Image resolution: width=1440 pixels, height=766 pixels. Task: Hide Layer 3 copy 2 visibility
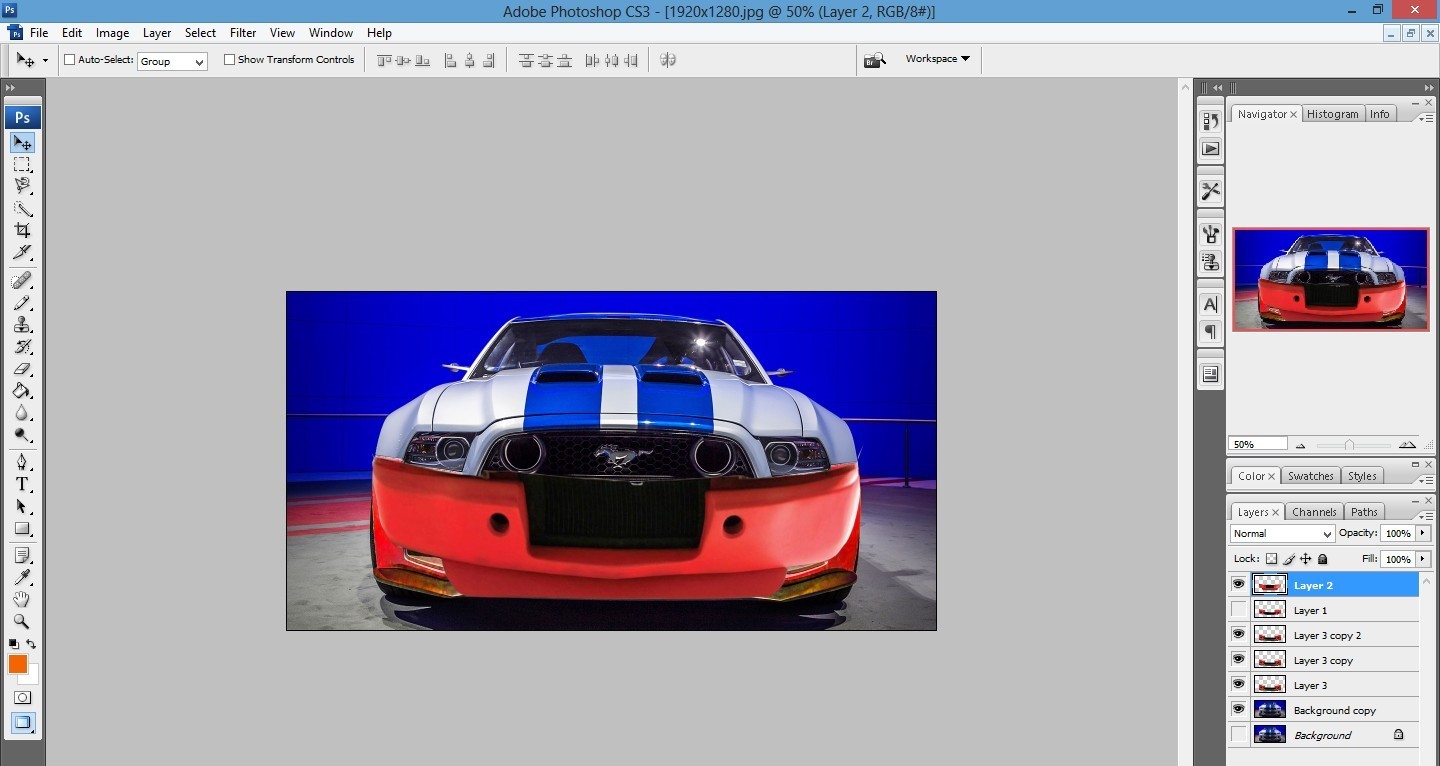1239,635
